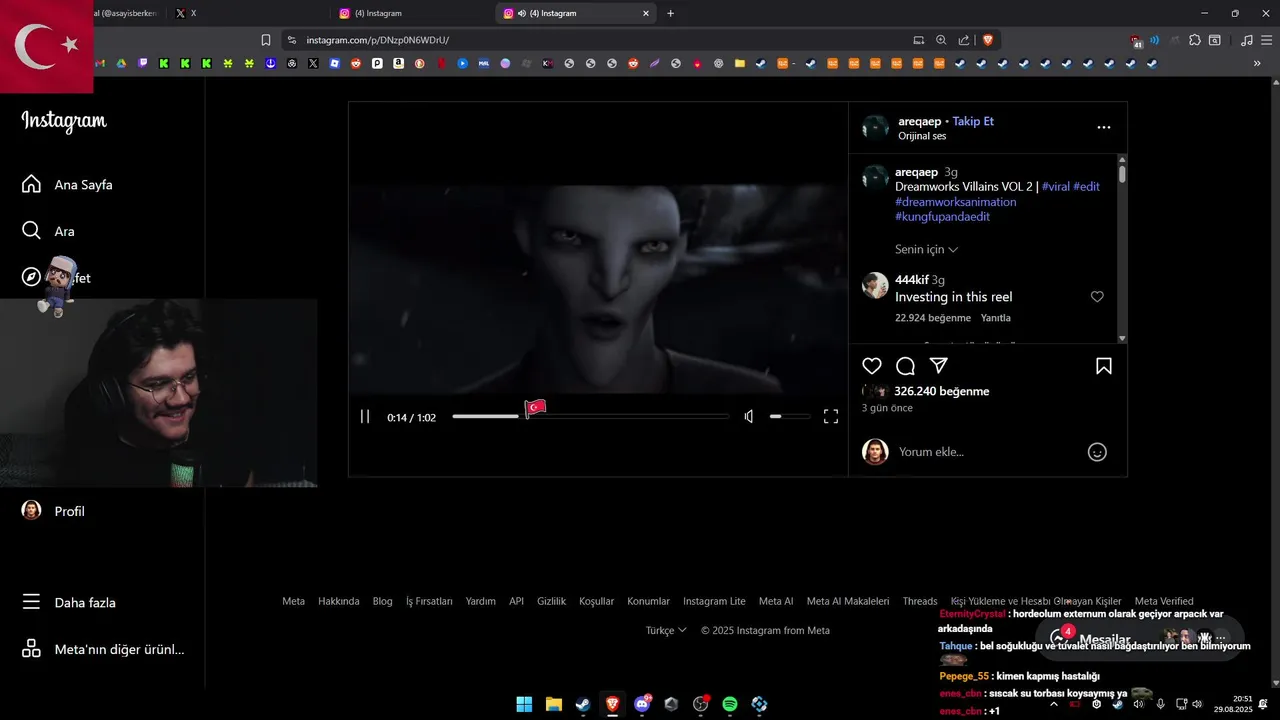The height and width of the screenshot is (720, 1280).
Task: Open a new browser tab
Action: coord(670,13)
